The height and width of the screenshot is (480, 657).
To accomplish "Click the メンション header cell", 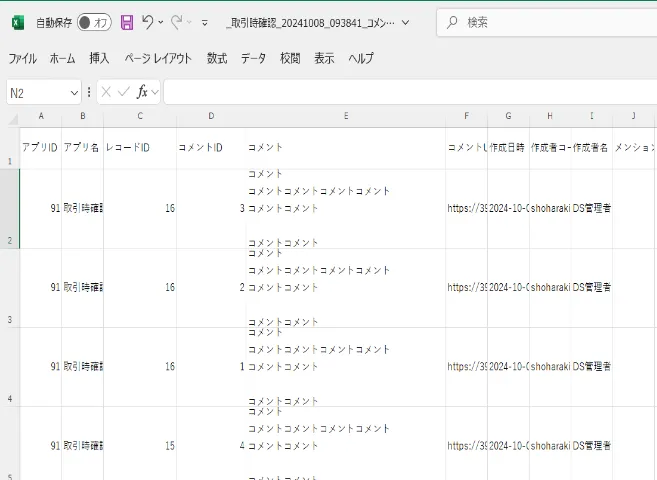I will pos(633,148).
